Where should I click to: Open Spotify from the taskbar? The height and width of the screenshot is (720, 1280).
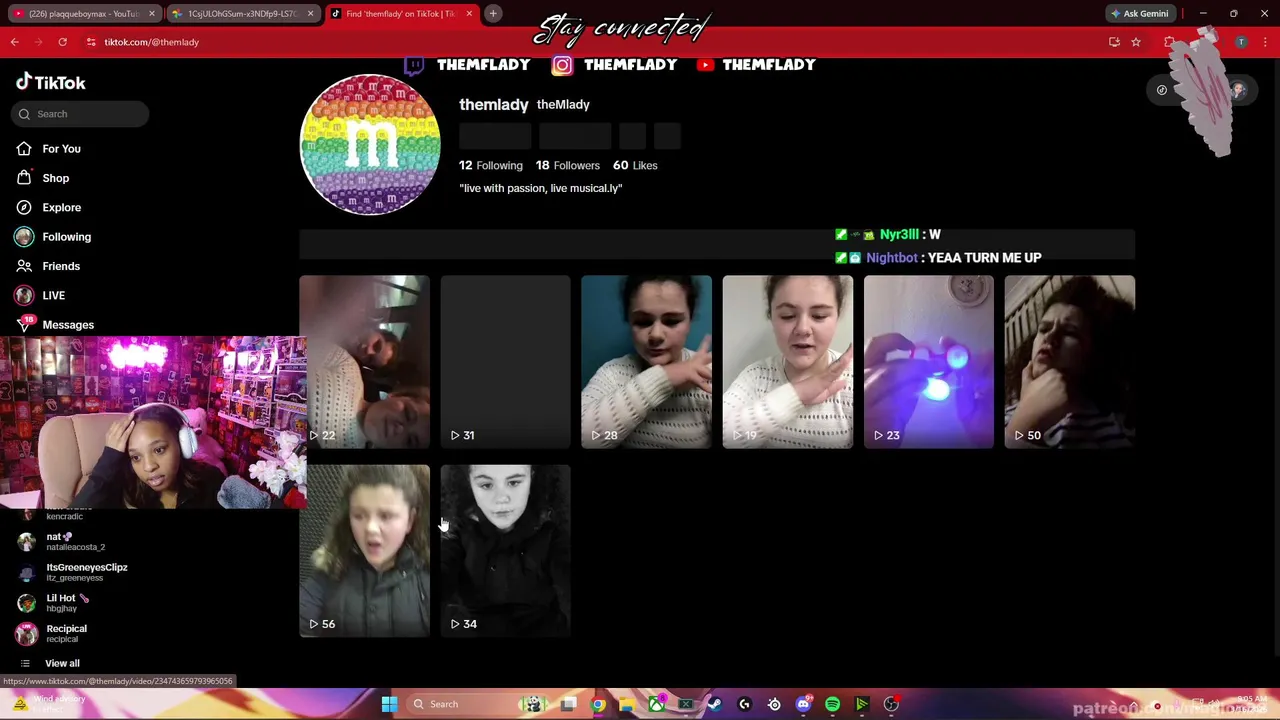832,704
